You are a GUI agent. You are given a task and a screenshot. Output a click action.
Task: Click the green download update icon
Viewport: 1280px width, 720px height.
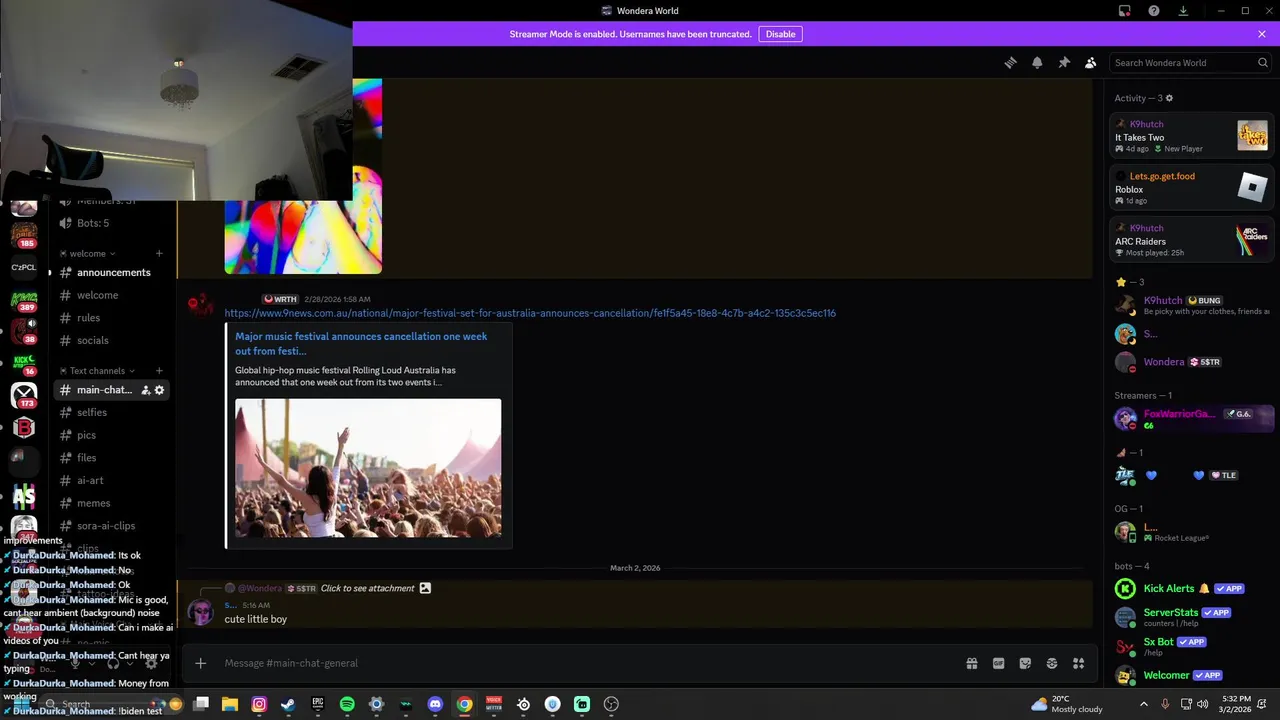(x=1183, y=11)
